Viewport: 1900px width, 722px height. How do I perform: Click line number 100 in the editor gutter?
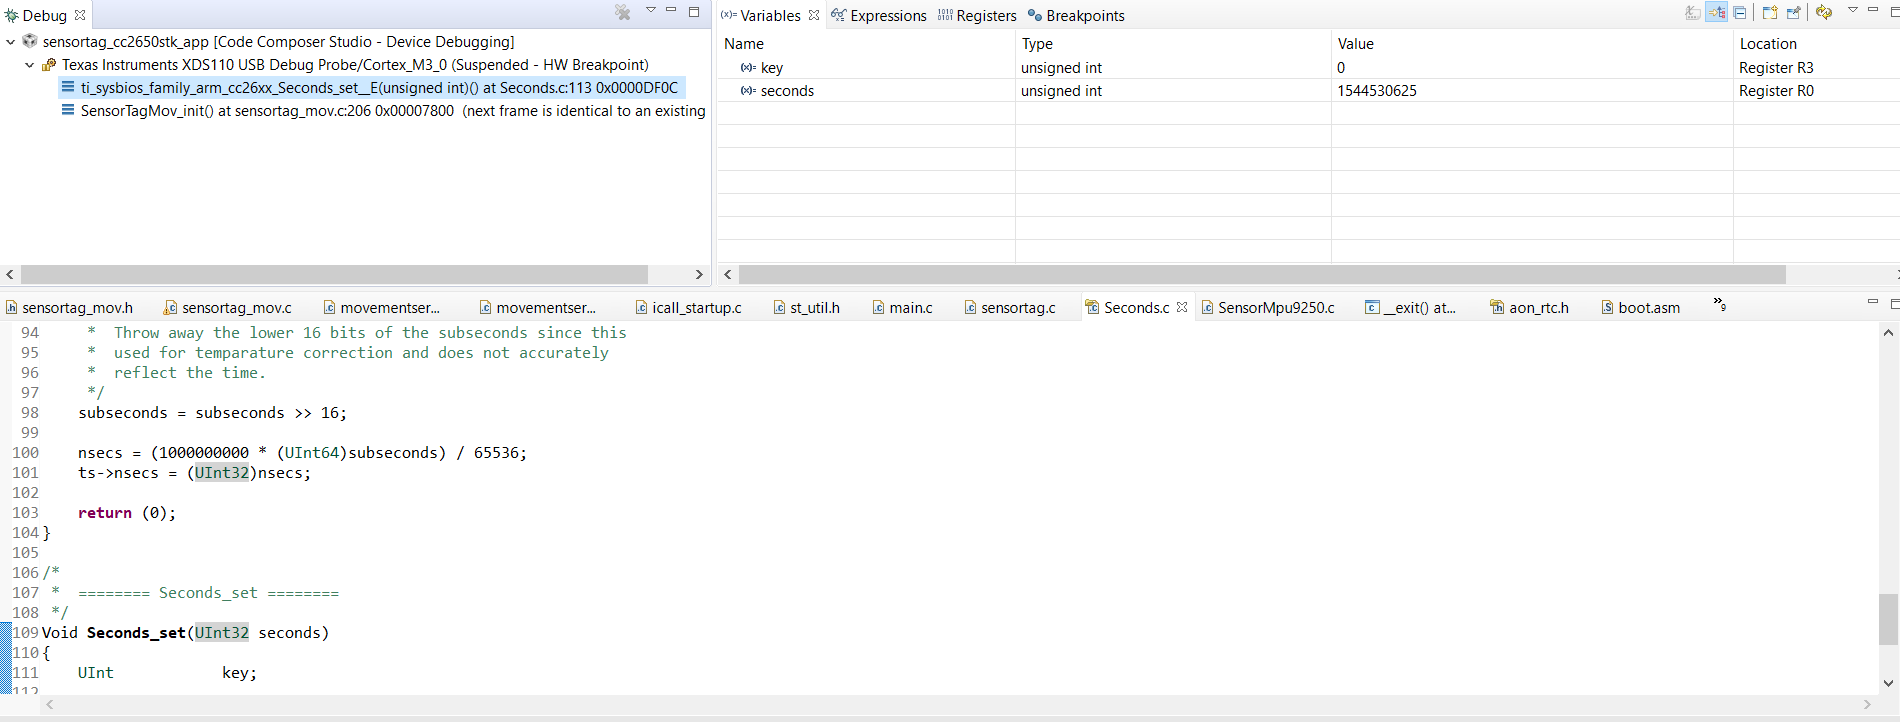25,452
